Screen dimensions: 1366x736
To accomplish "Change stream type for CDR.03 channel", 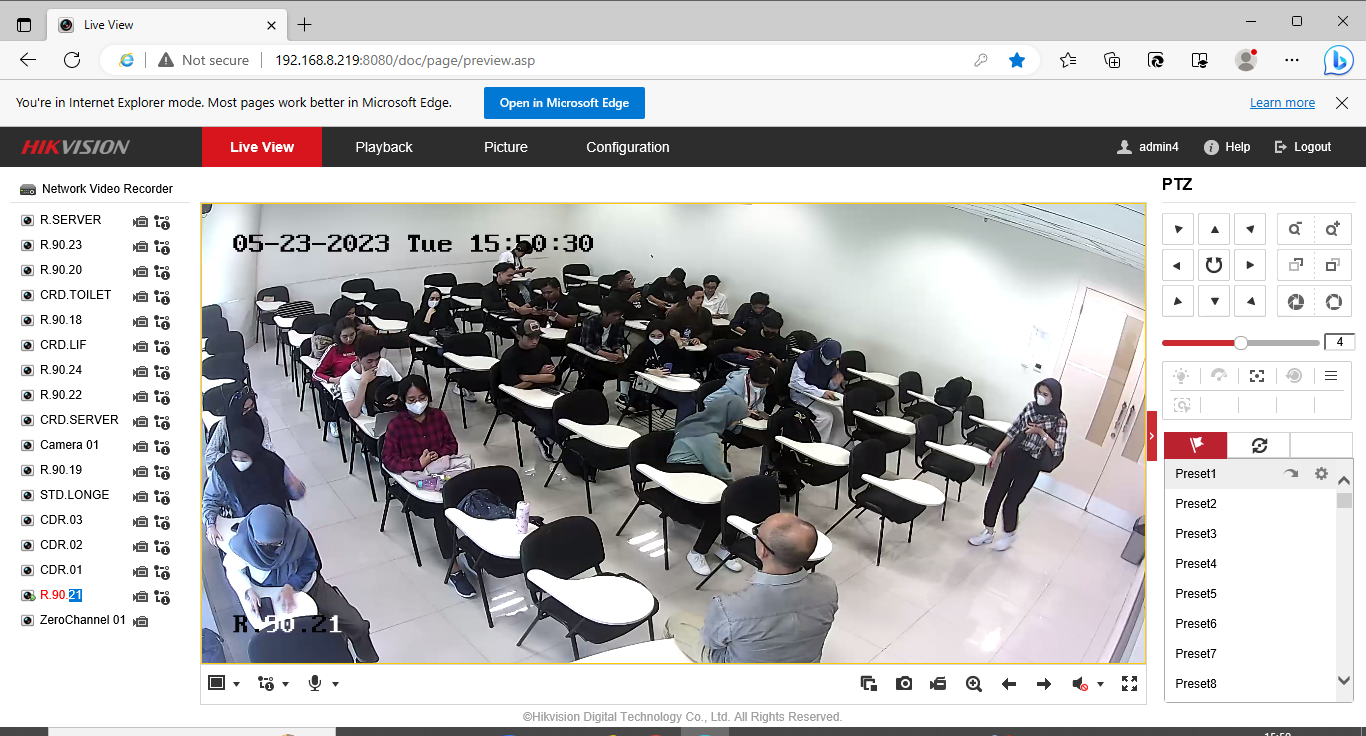I will 162,521.
